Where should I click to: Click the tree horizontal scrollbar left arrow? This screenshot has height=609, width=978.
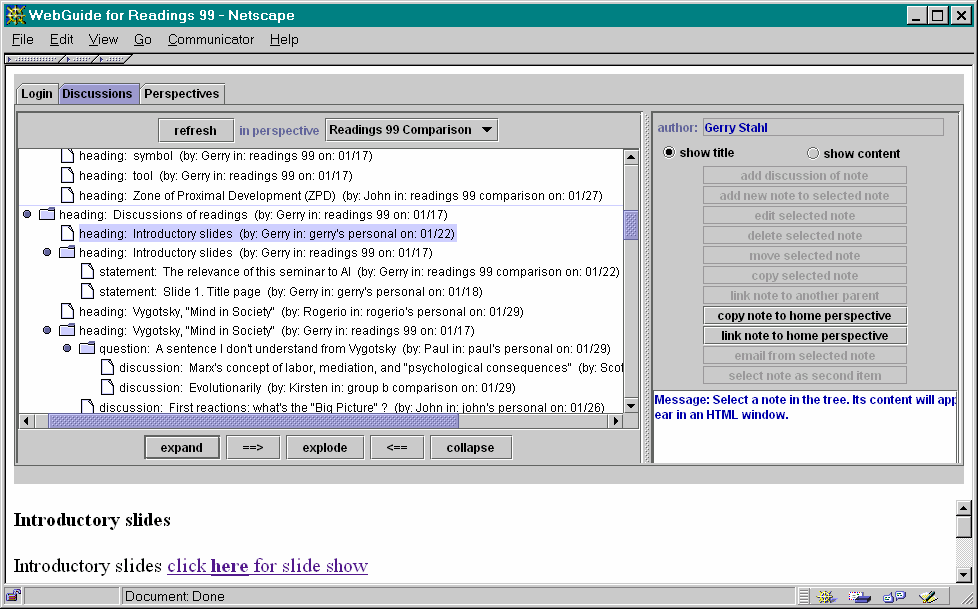tap(26, 421)
